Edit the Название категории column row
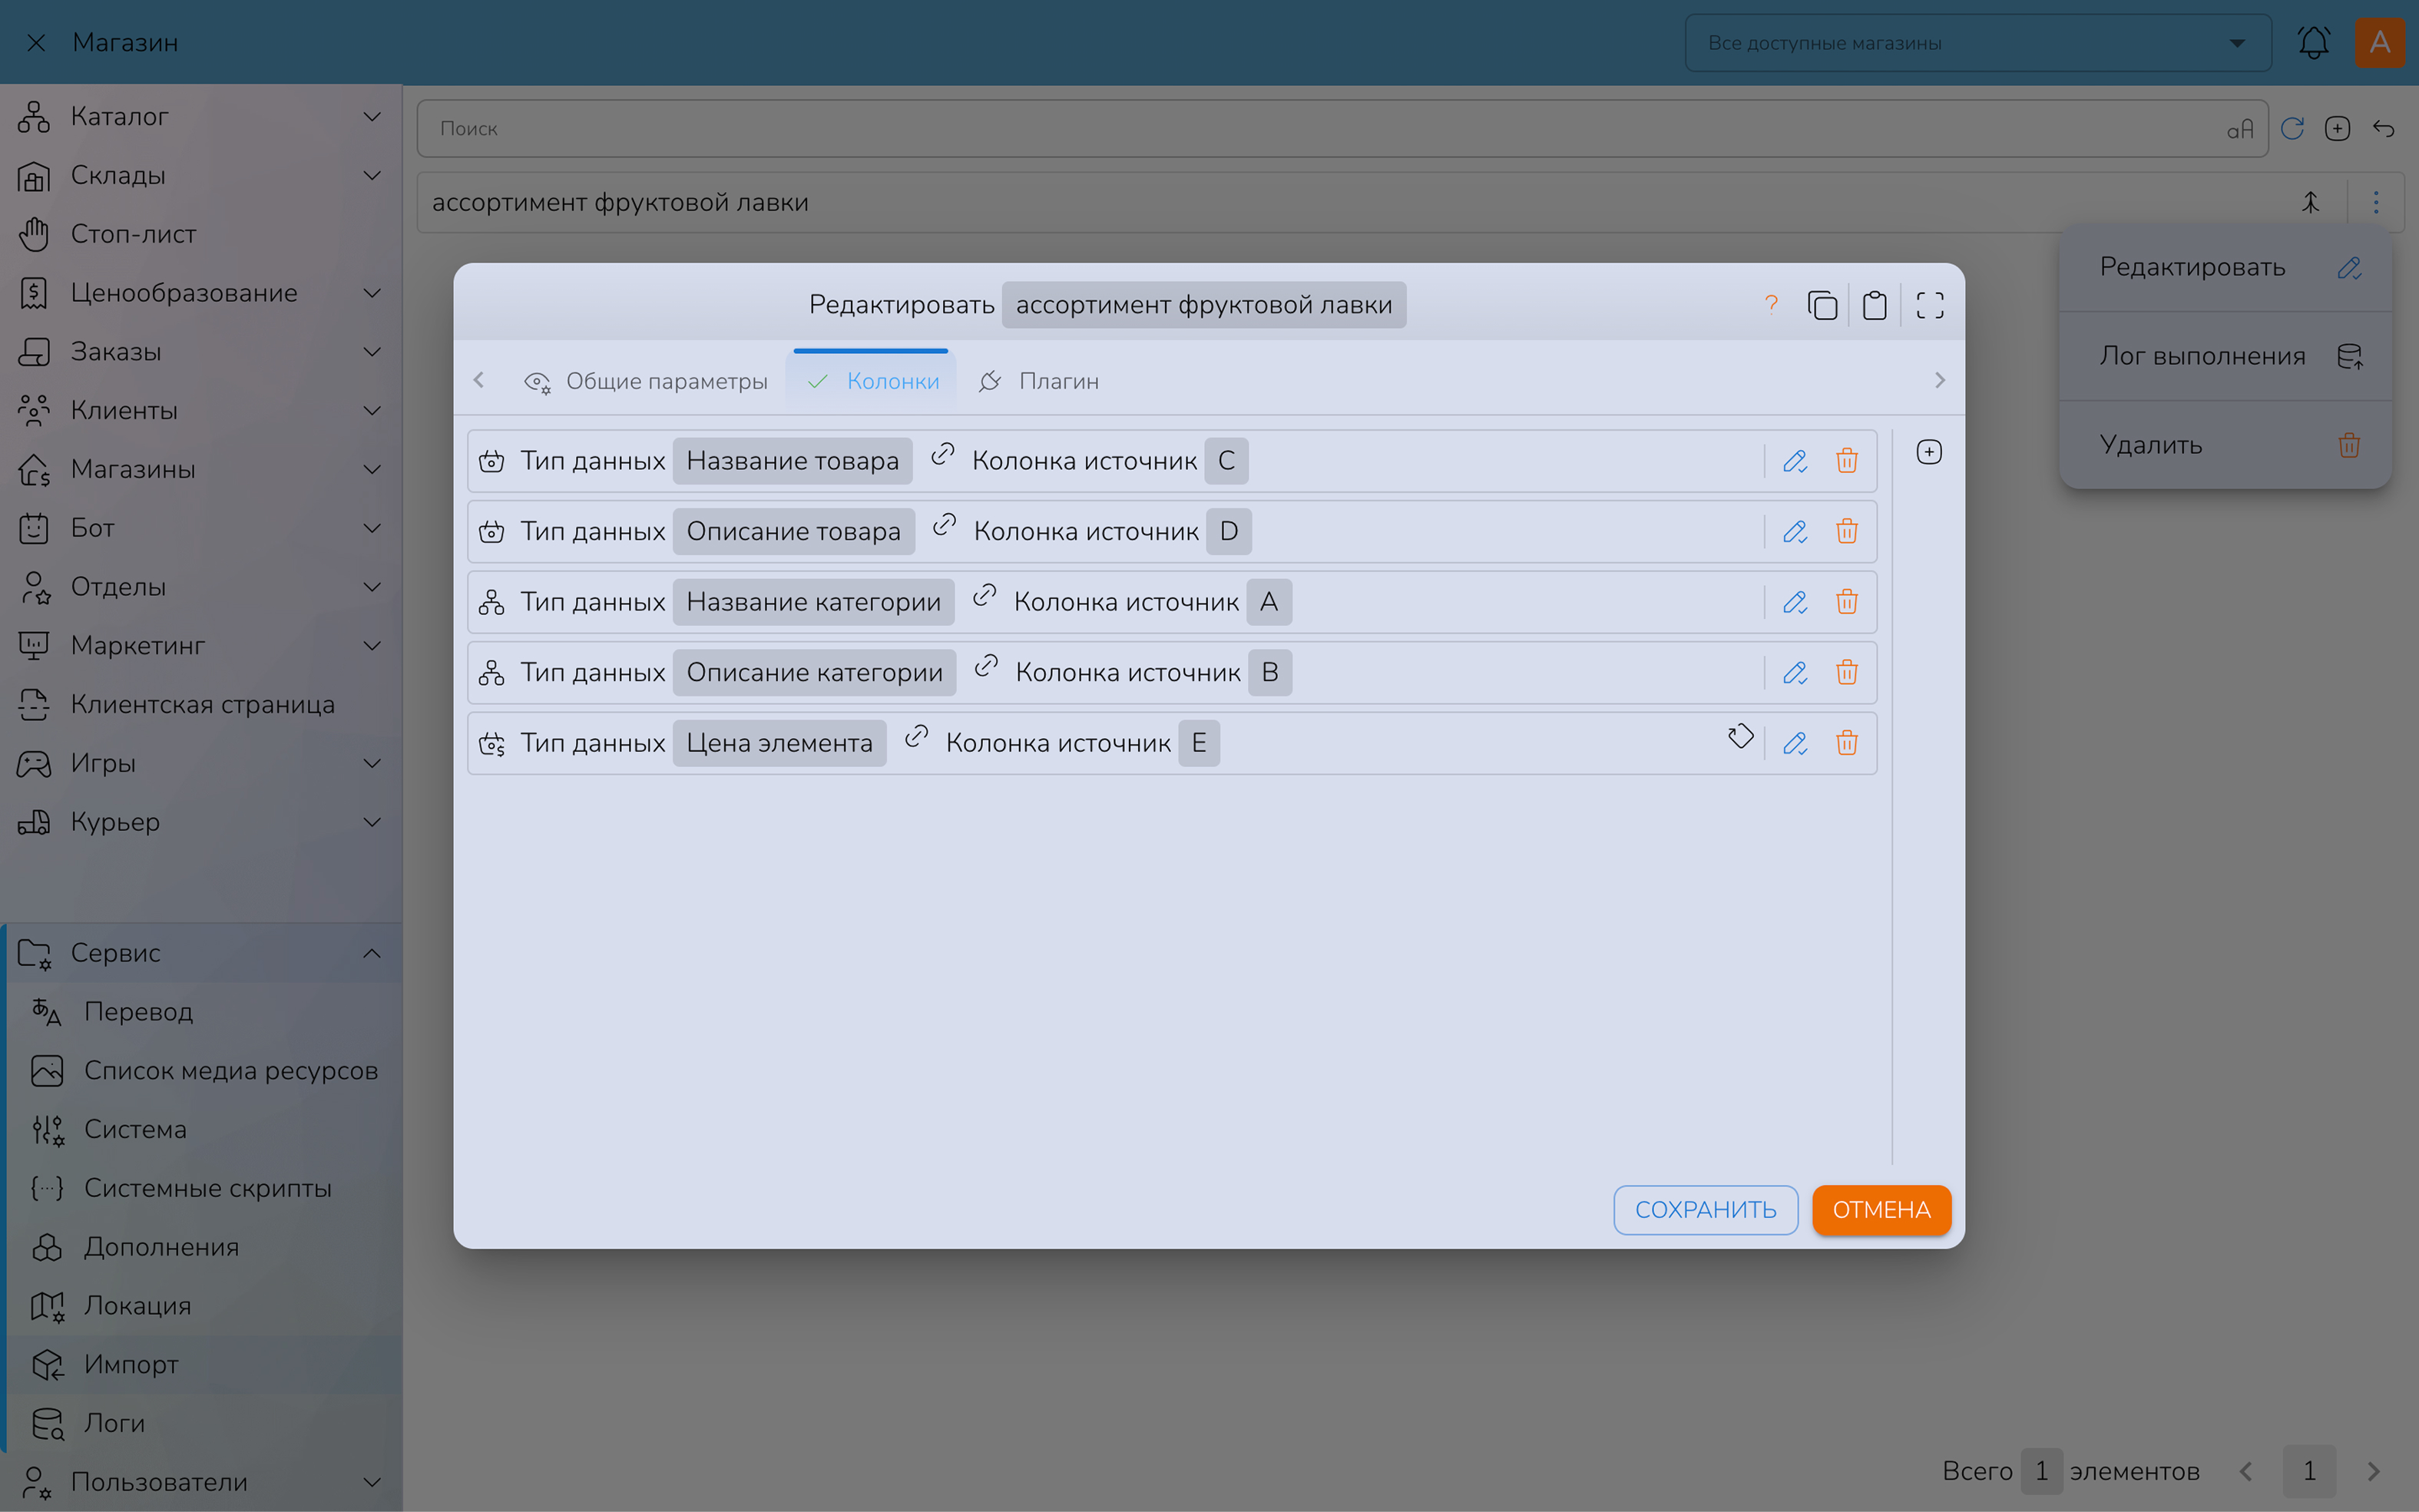 click(x=1795, y=602)
